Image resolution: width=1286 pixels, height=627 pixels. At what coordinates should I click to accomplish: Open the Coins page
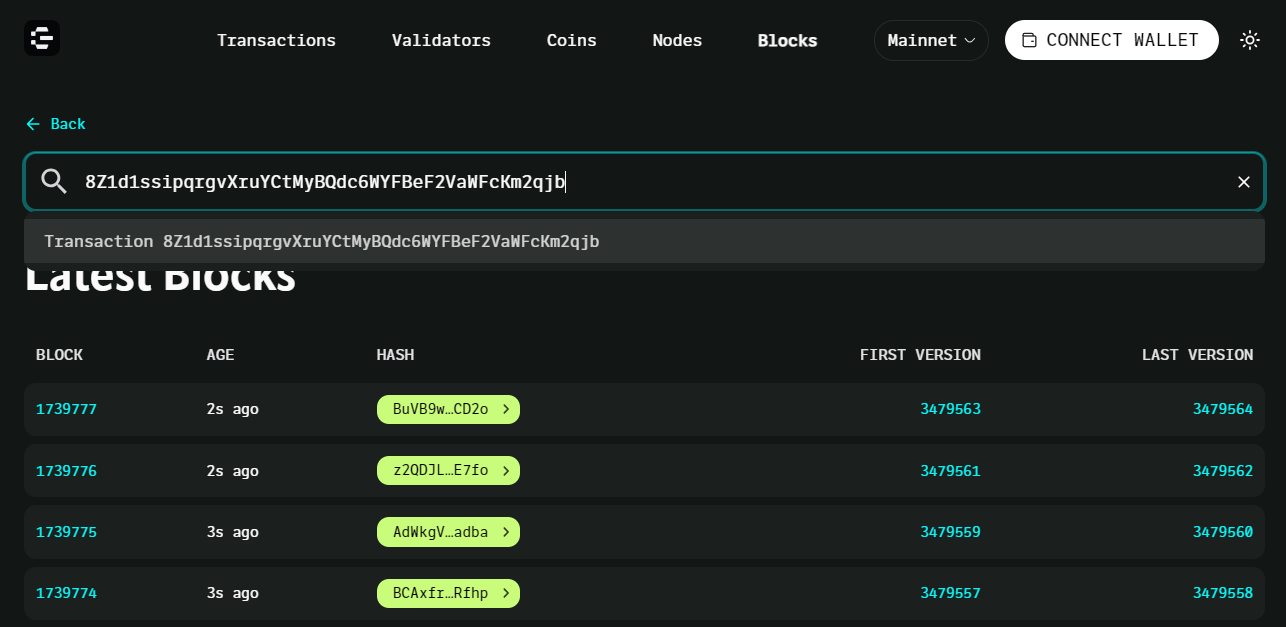(x=572, y=41)
